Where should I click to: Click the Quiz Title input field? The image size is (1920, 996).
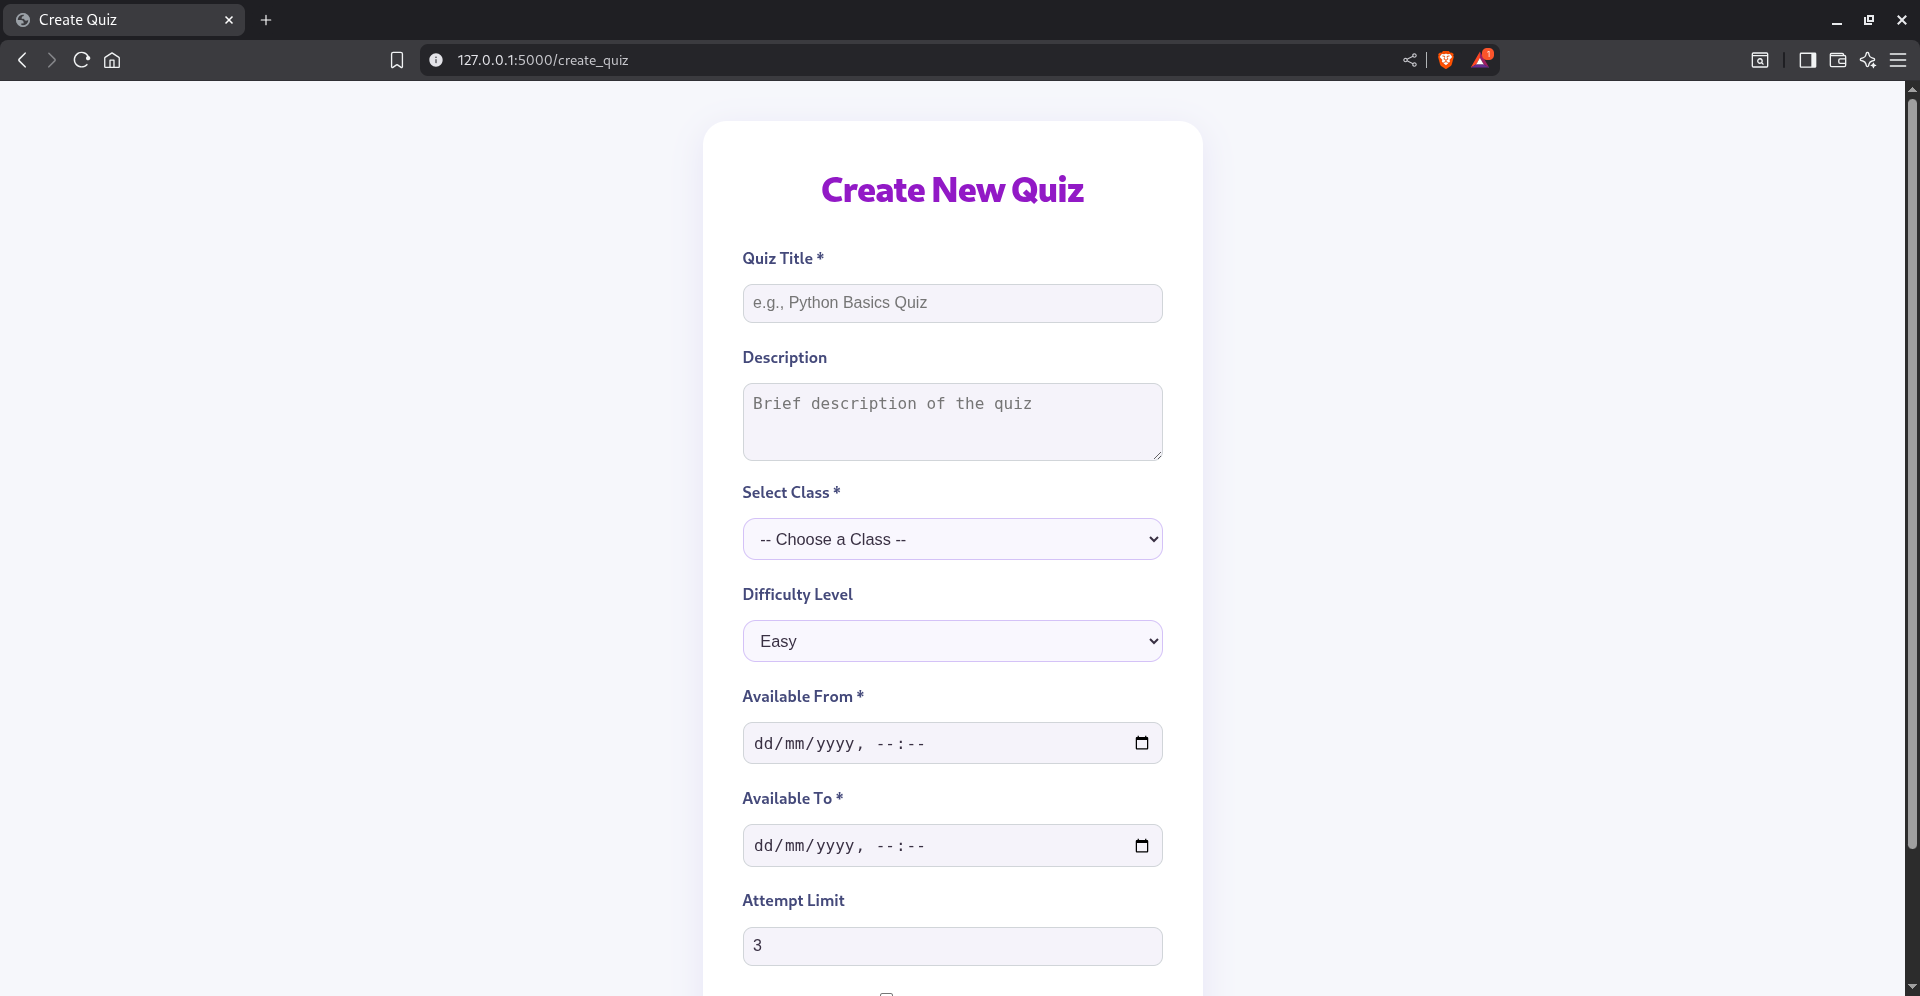coord(952,303)
